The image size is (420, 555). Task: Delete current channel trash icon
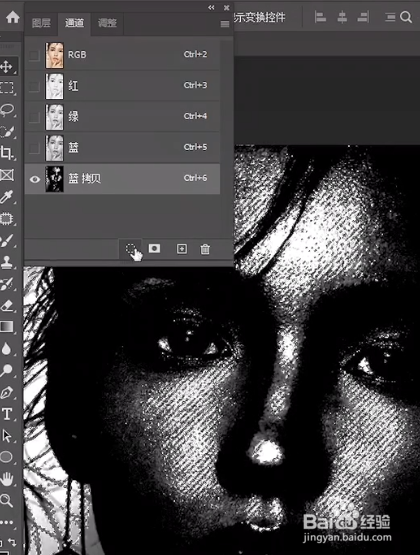point(205,249)
